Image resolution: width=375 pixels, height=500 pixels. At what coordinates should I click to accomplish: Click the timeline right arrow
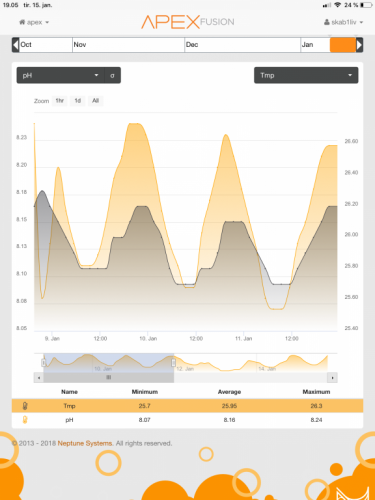coord(359,45)
